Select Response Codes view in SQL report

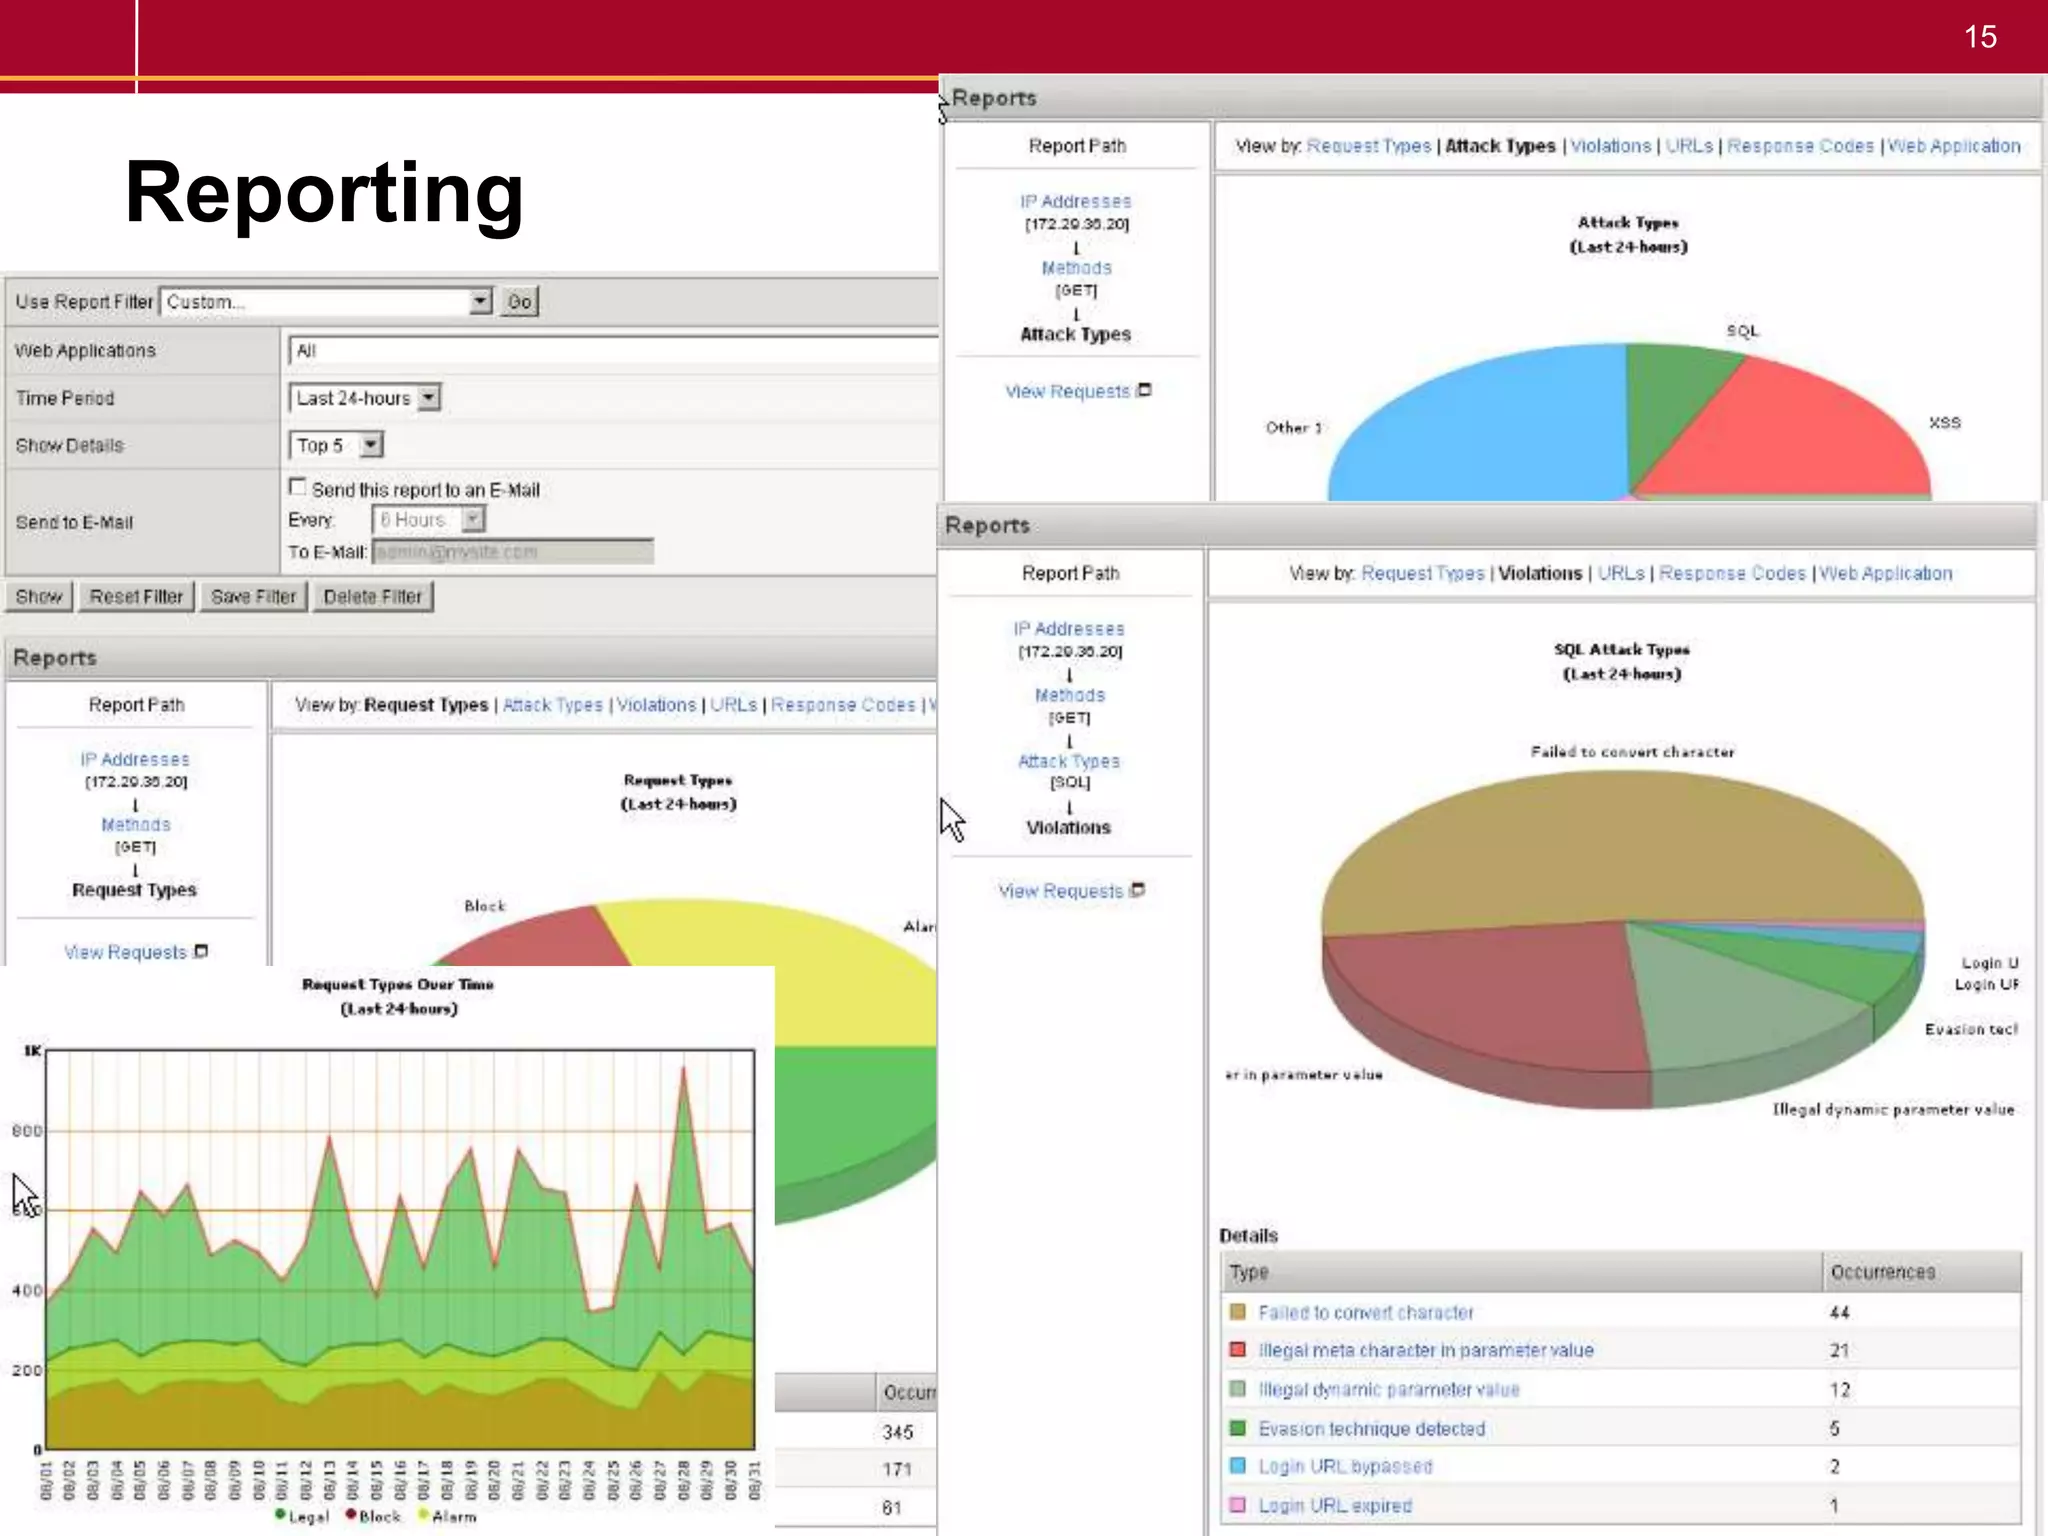(x=1732, y=573)
